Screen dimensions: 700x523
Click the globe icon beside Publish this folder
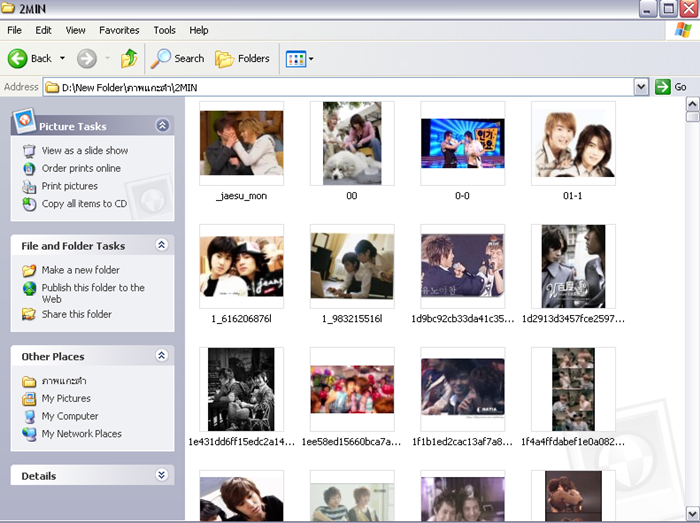29,288
